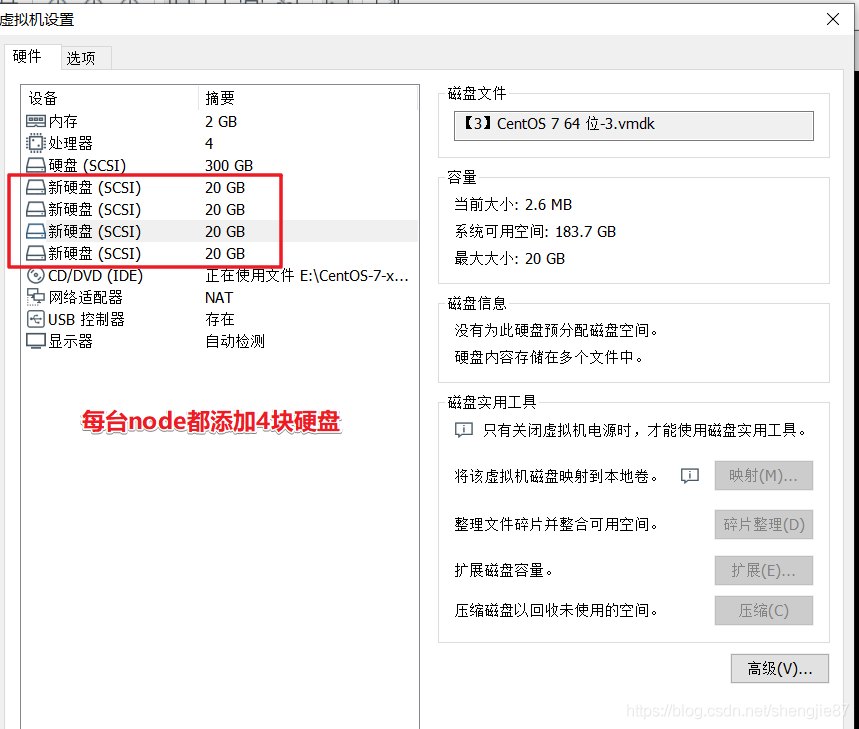Viewport: 859px width, 729px height.
Task: Click the 碎片整理(D) button
Action: (x=763, y=525)
